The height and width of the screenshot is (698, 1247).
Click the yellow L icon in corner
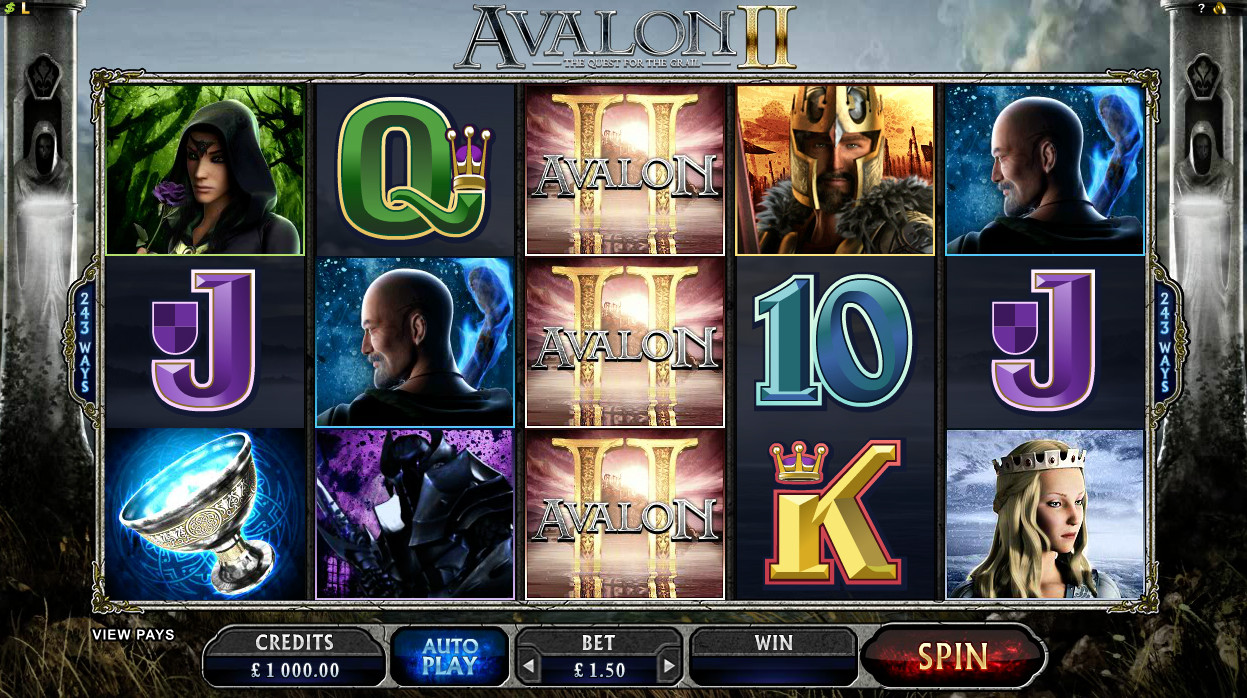pyautogui.click(x=24, y=7)
